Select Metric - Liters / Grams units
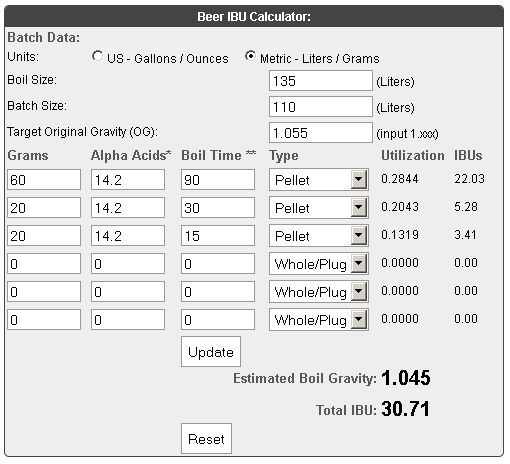Viewport: 510px width, 464px height. [250, 56]
